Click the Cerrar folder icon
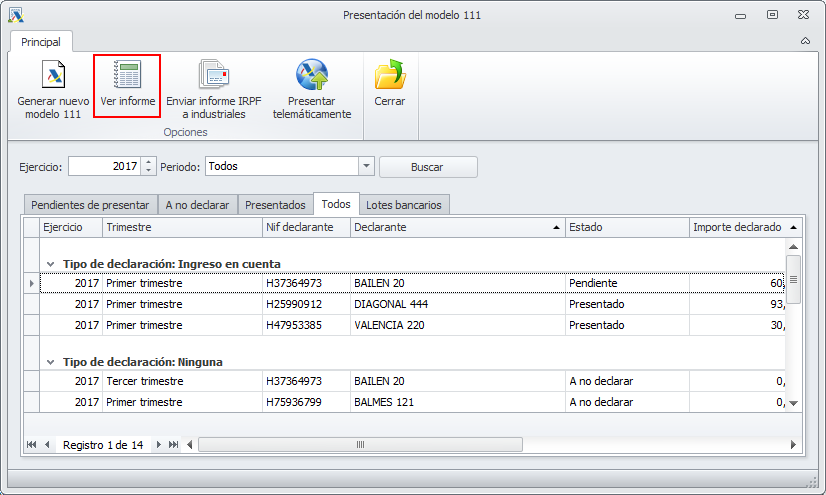 (389, 76)
